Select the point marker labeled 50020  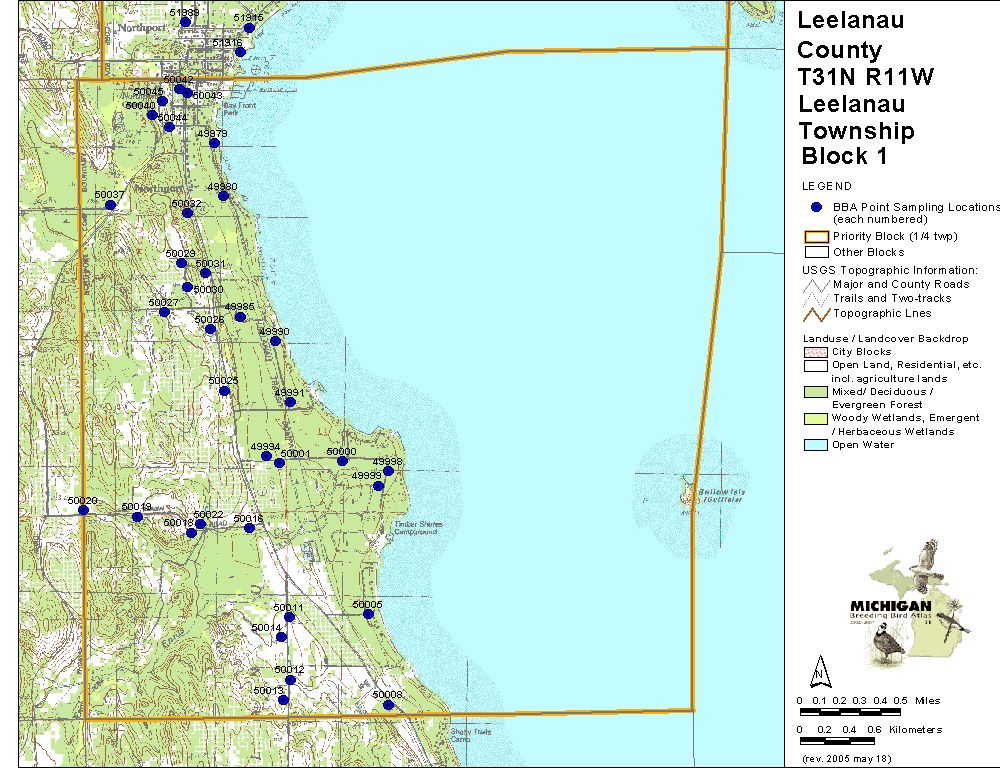pos(83,510)
